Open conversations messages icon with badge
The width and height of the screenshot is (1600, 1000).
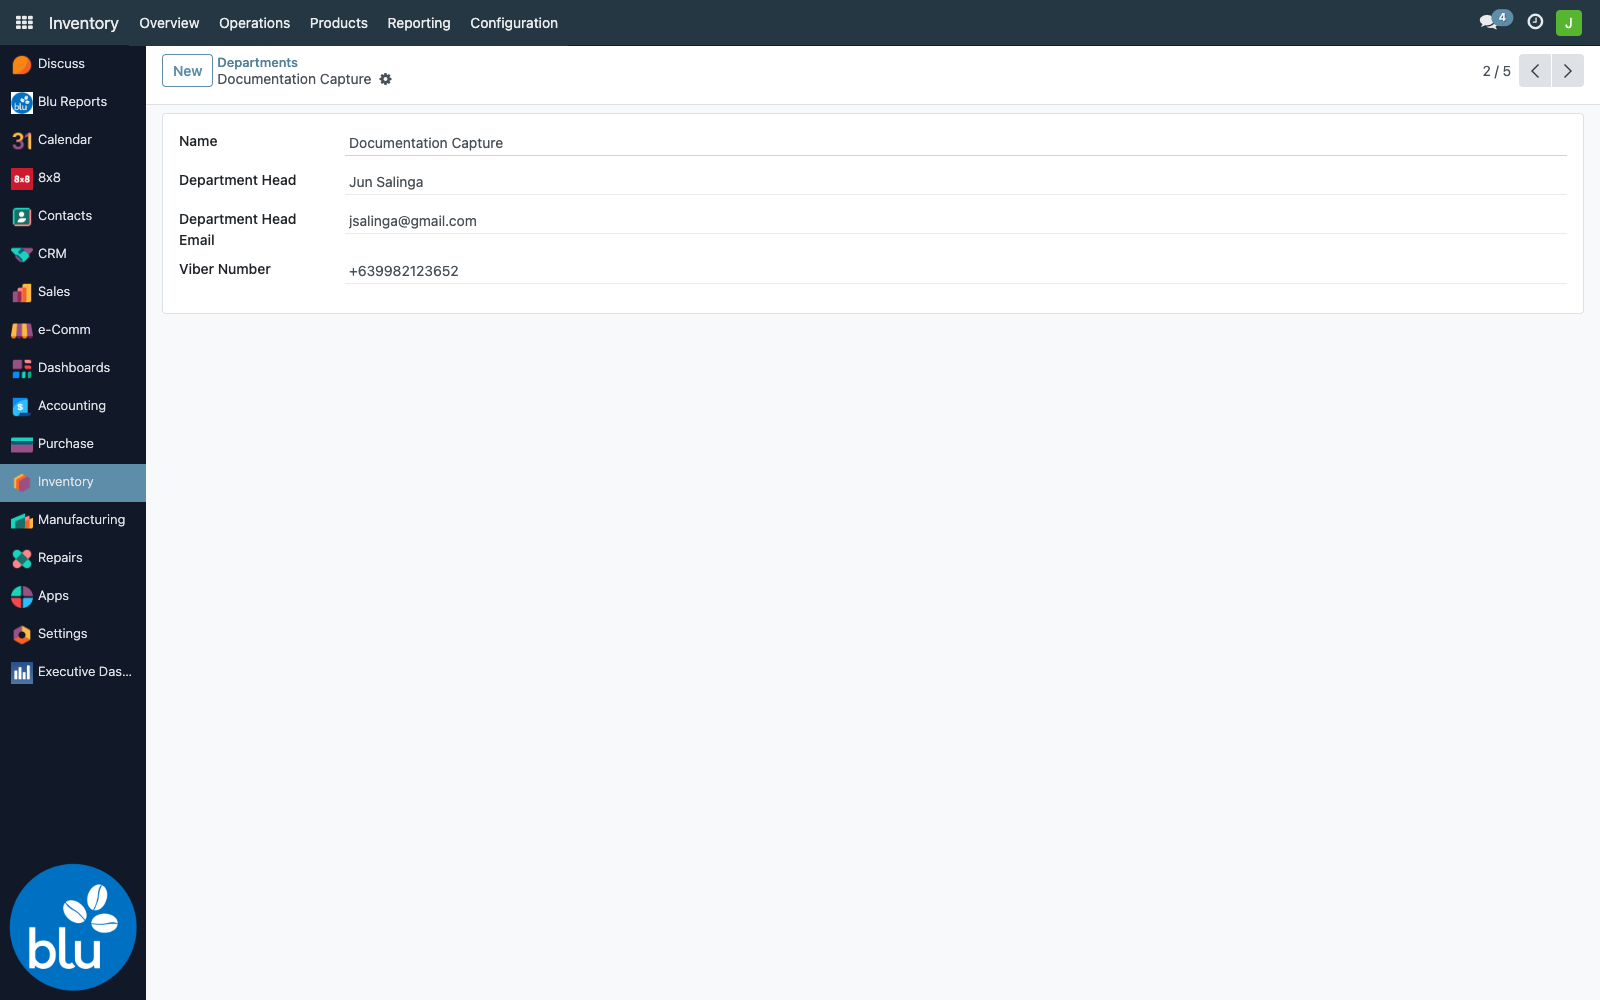pyautogui.click(x=1495, y=22)
